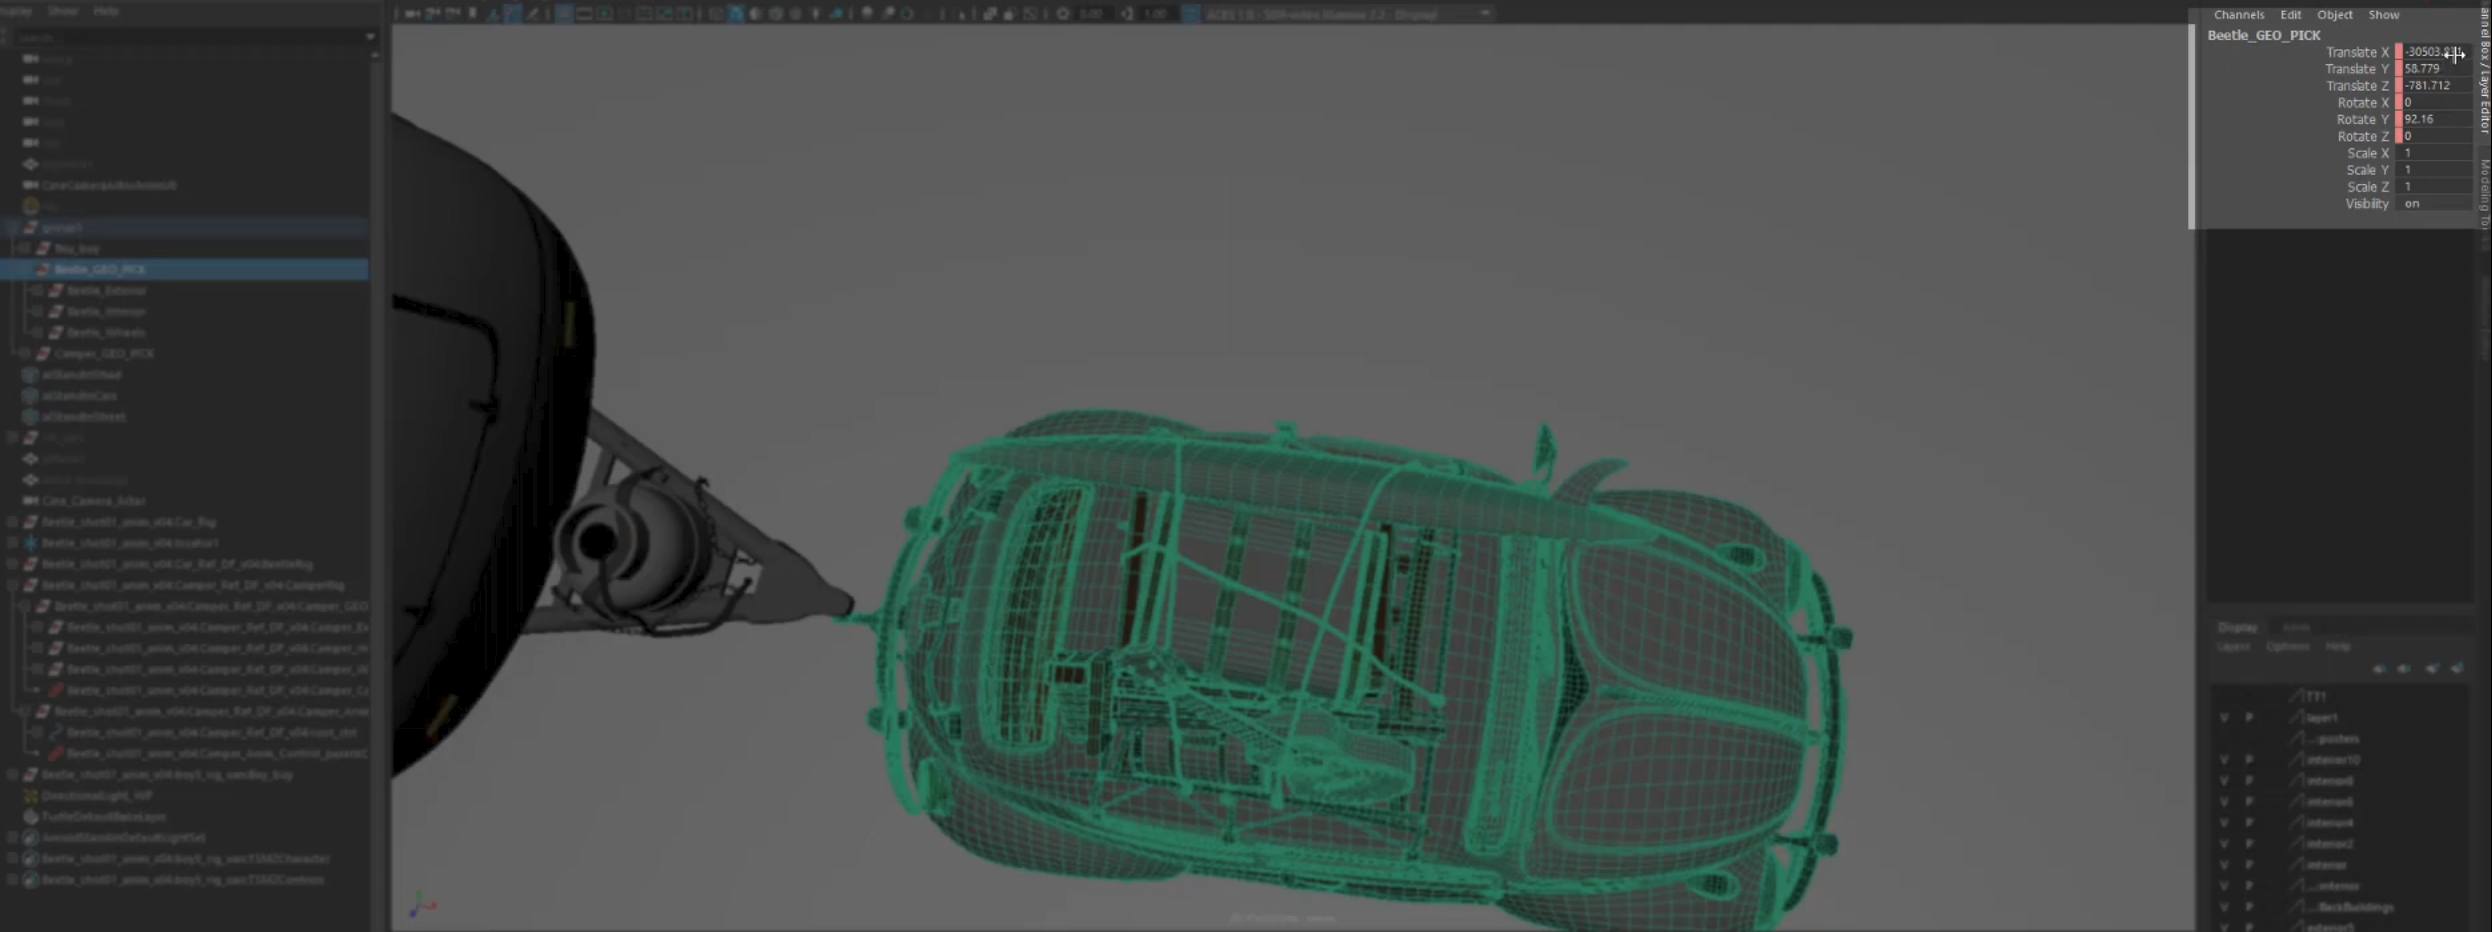Click the Camper_GEO_PICK node icon
Screen dimensions: 2492x932
coord(43,354)
